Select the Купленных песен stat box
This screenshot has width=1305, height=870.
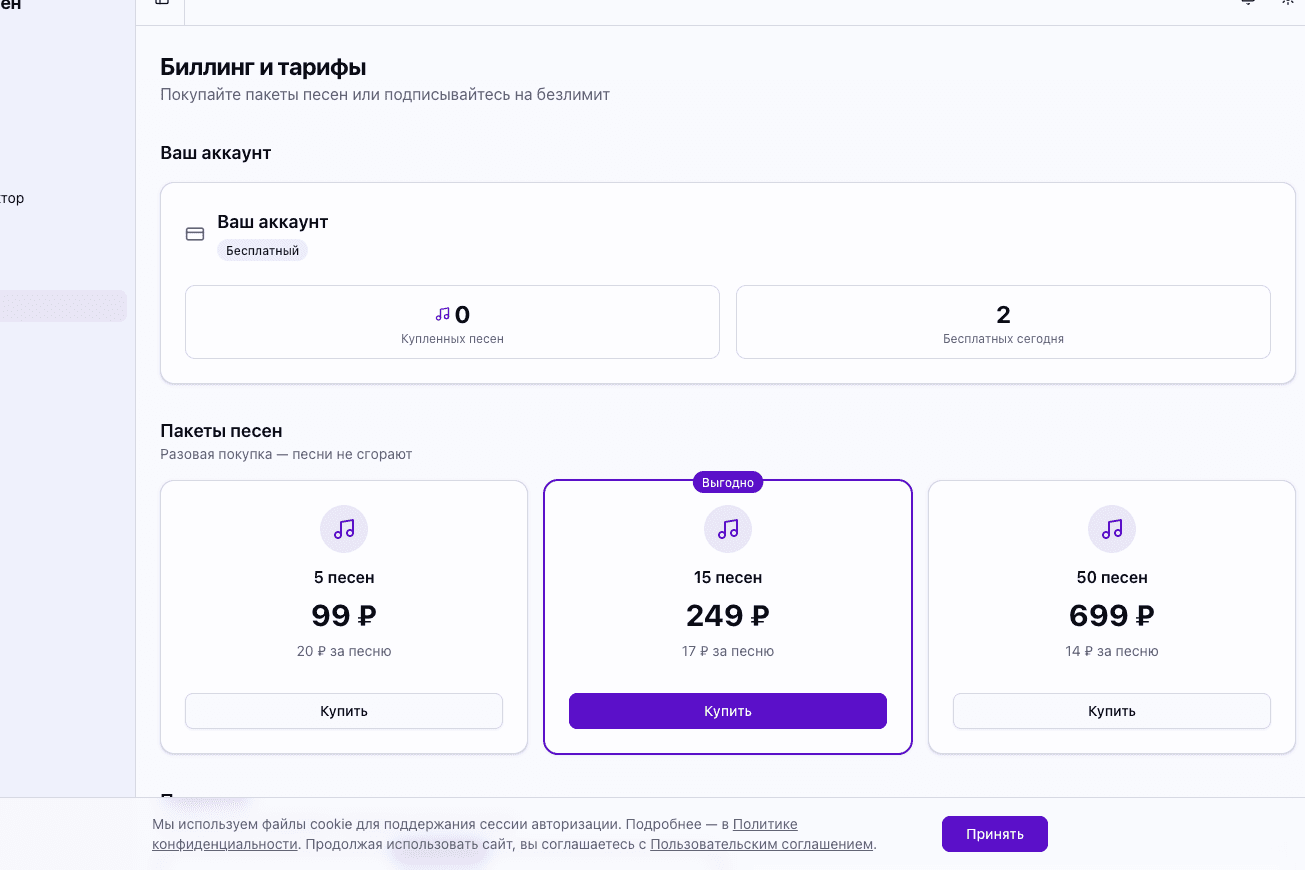pyautogui.click(x=452, y=322)
